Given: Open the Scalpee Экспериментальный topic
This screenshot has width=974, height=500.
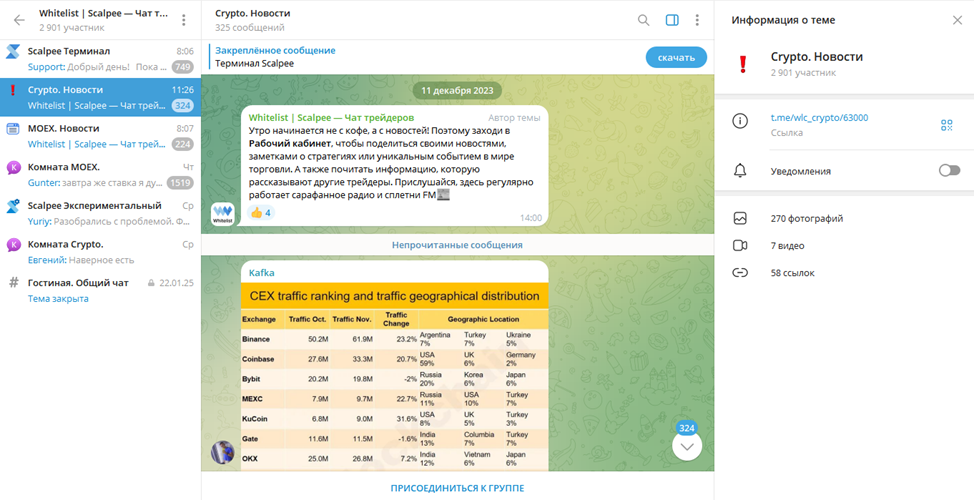Looking at the screenshot, I should tap(101, 213).
